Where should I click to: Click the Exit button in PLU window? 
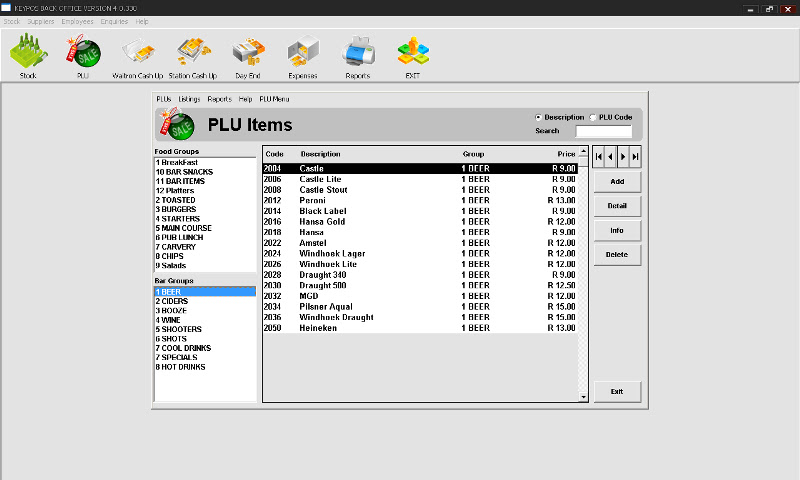[x=617, y=392]
